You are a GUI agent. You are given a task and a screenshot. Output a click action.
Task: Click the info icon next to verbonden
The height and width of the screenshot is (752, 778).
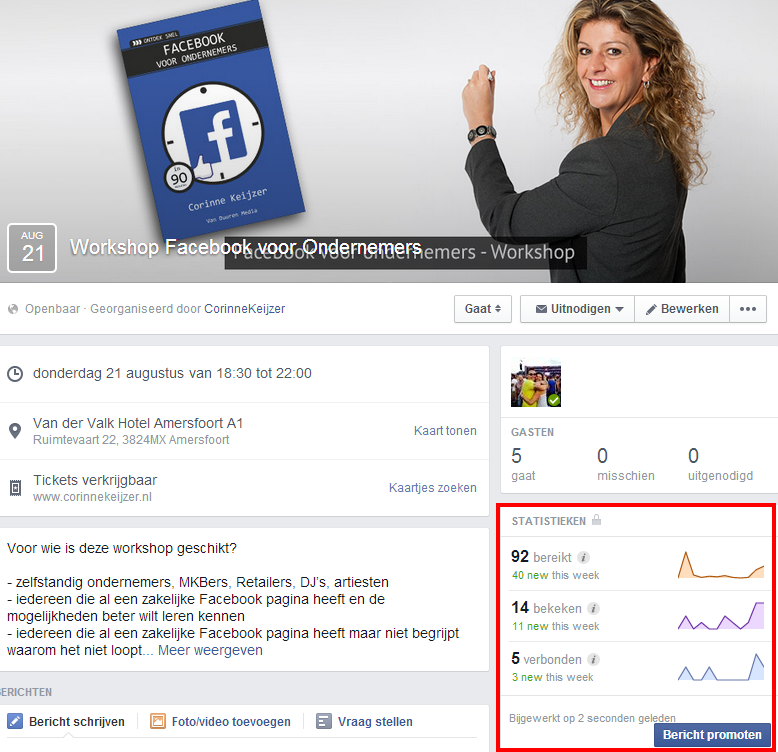(593, 659)
